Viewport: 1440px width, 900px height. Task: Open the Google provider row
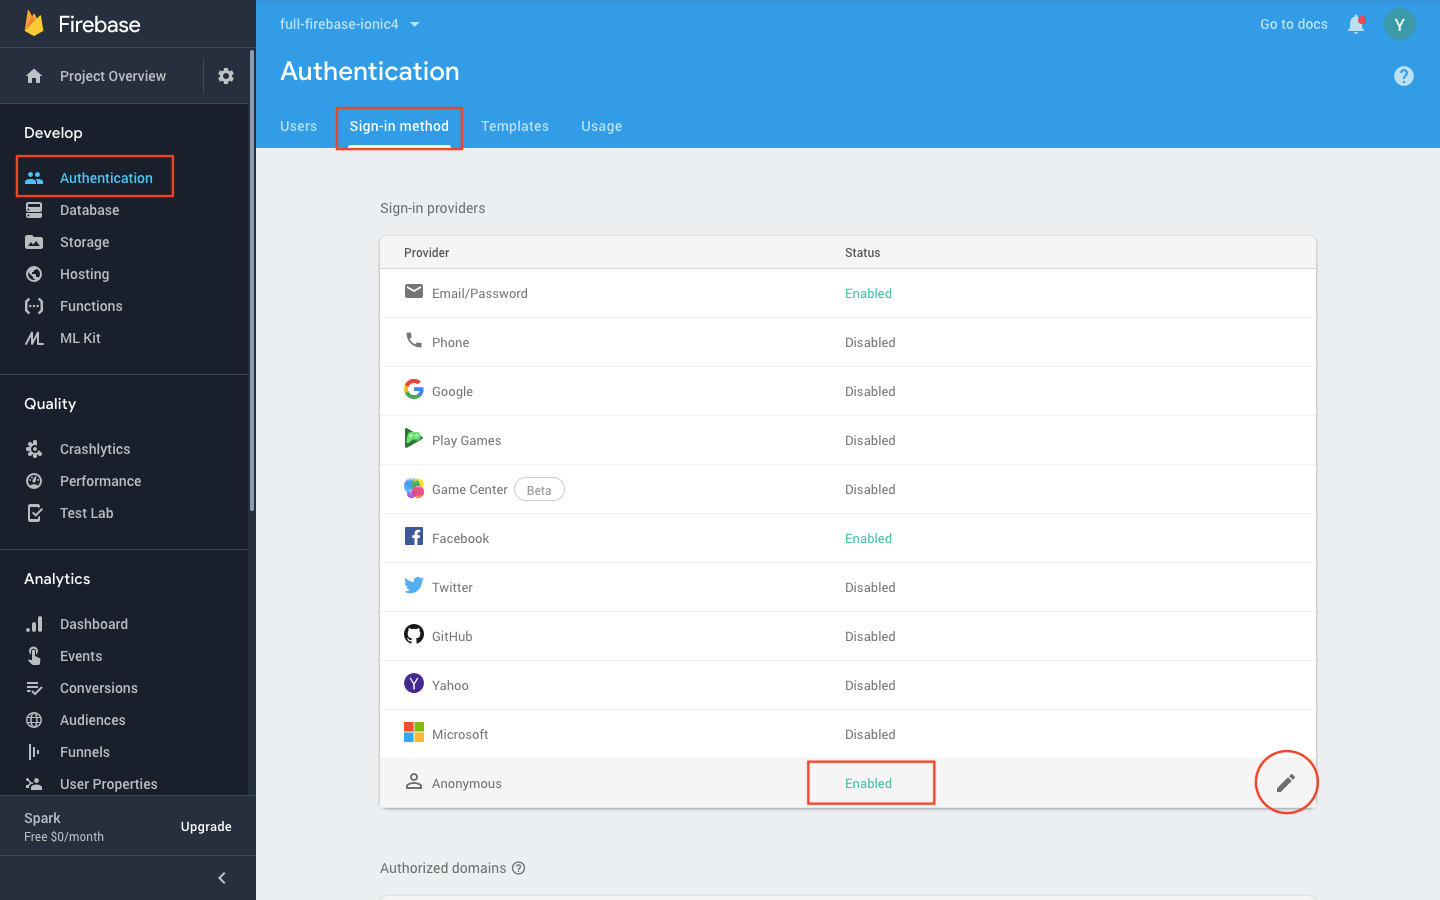[848, 391]
